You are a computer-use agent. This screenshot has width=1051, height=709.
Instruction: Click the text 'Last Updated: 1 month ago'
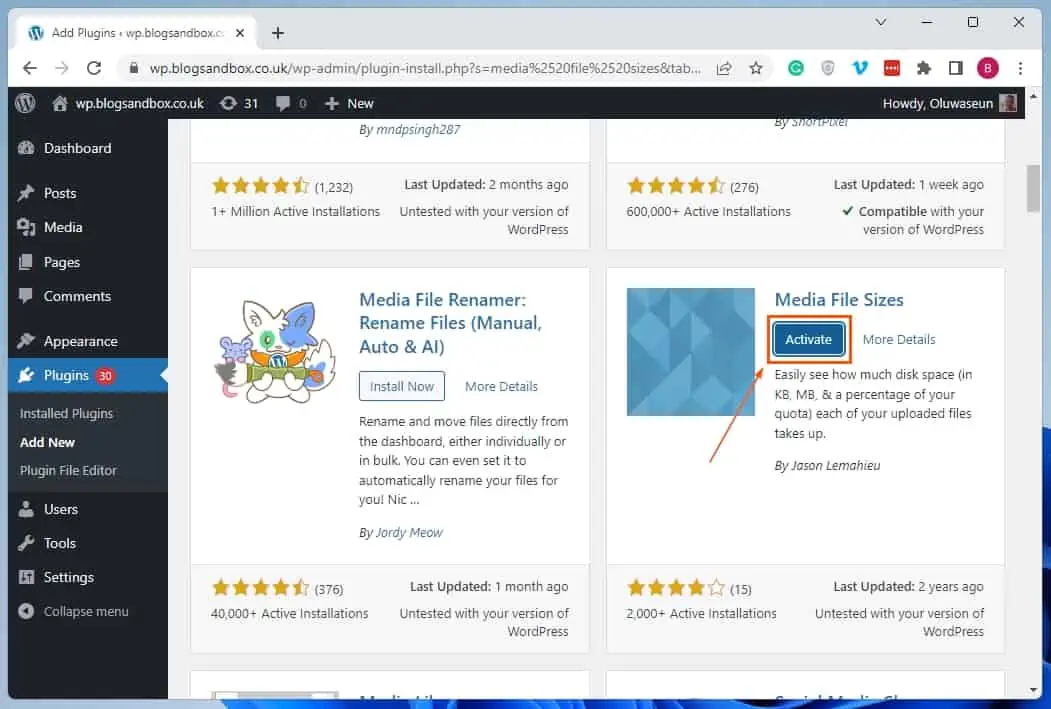tap(489, 586)
